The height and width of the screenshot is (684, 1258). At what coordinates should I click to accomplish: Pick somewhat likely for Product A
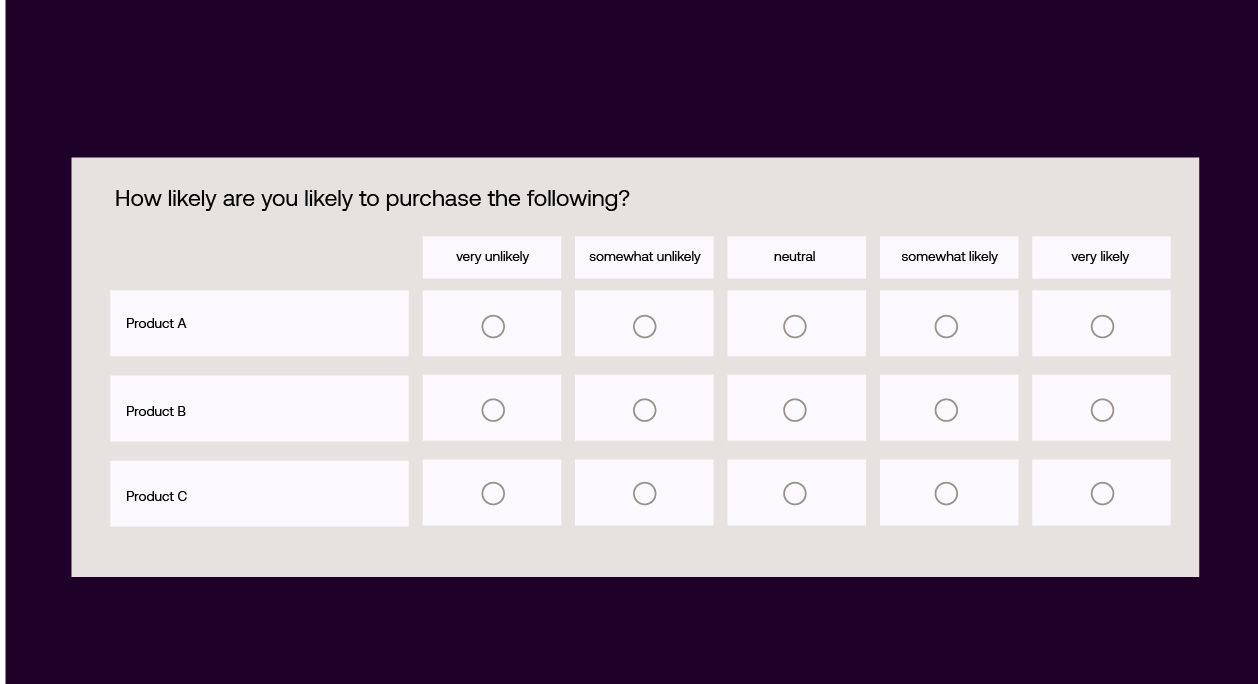[946, 327]
